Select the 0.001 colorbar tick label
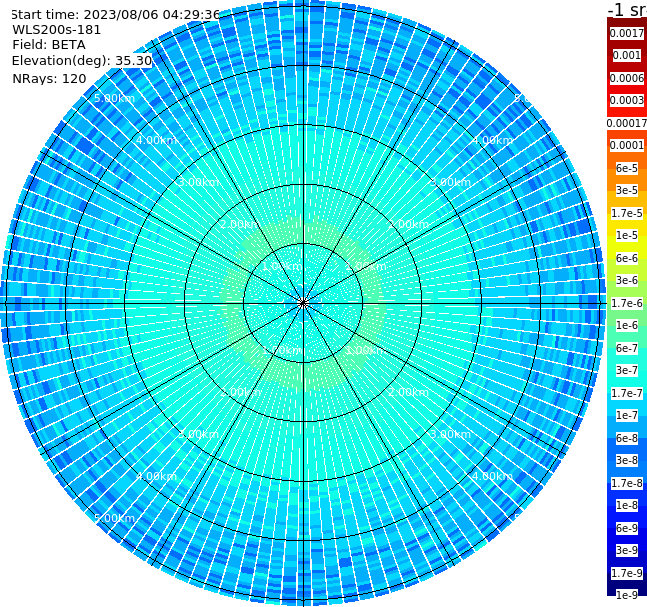 pyautogui.click(x=627, y=55)
